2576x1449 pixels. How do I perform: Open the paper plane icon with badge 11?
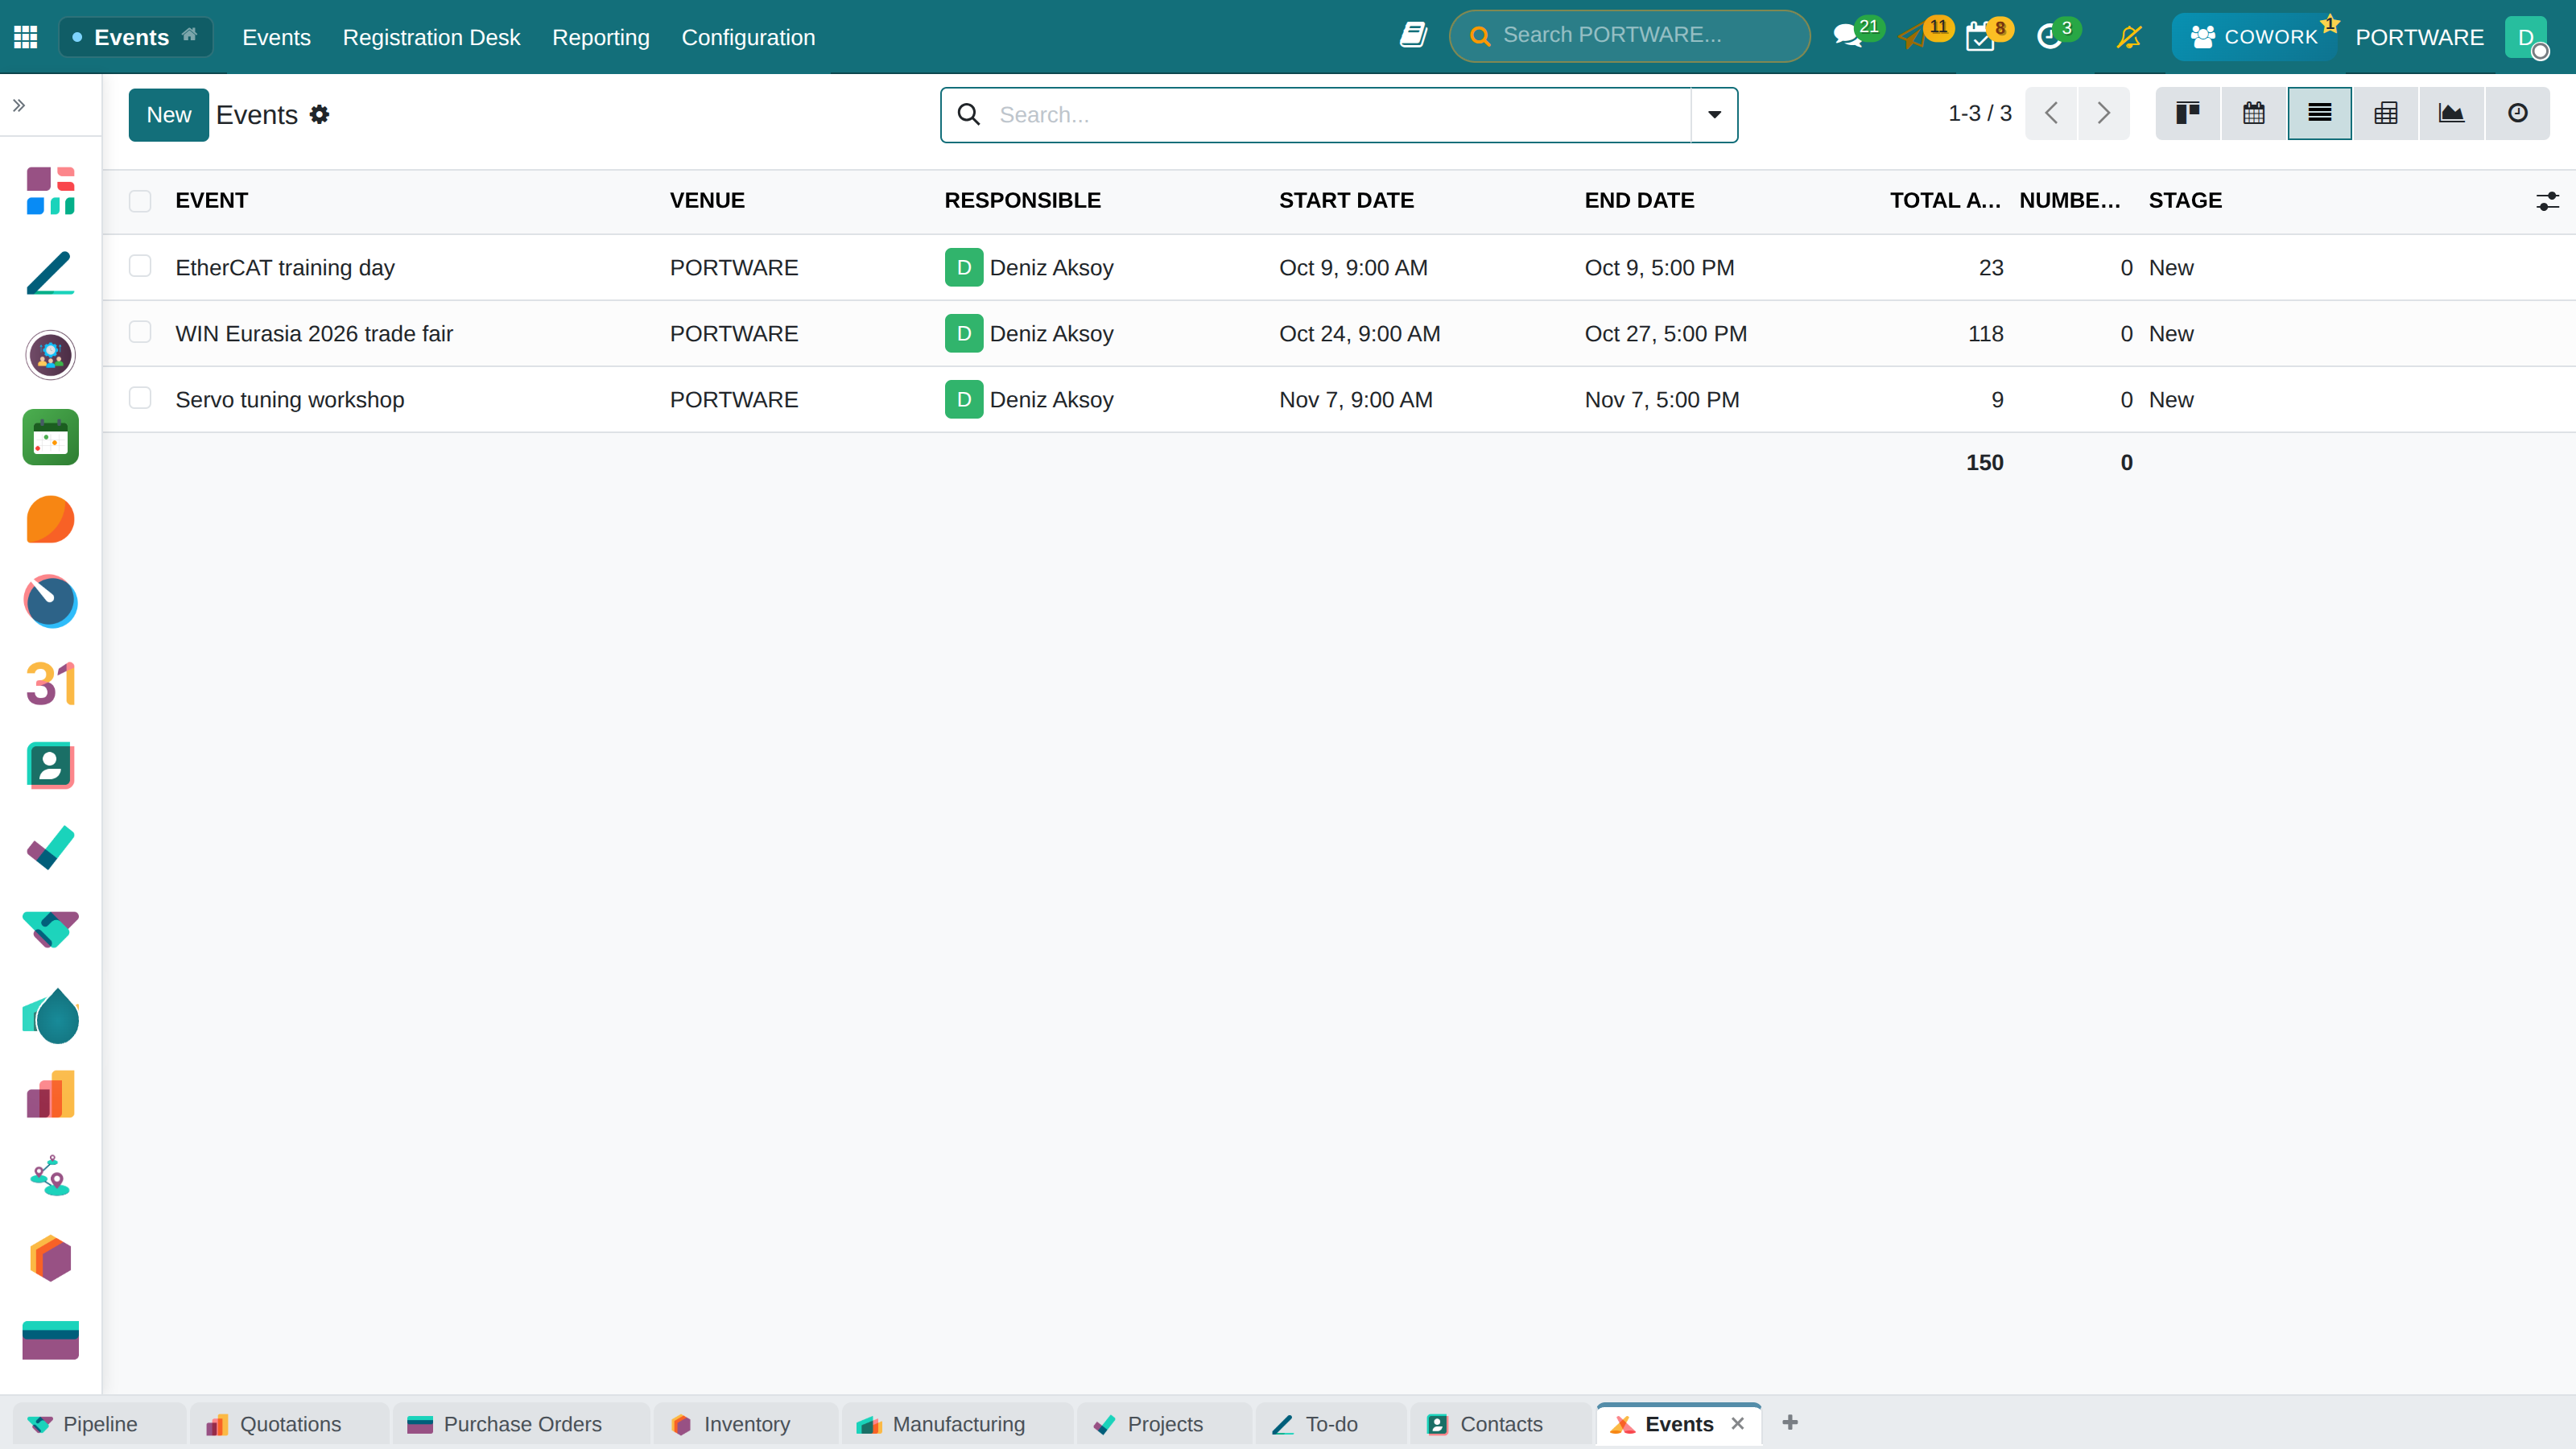point(1913,37)
